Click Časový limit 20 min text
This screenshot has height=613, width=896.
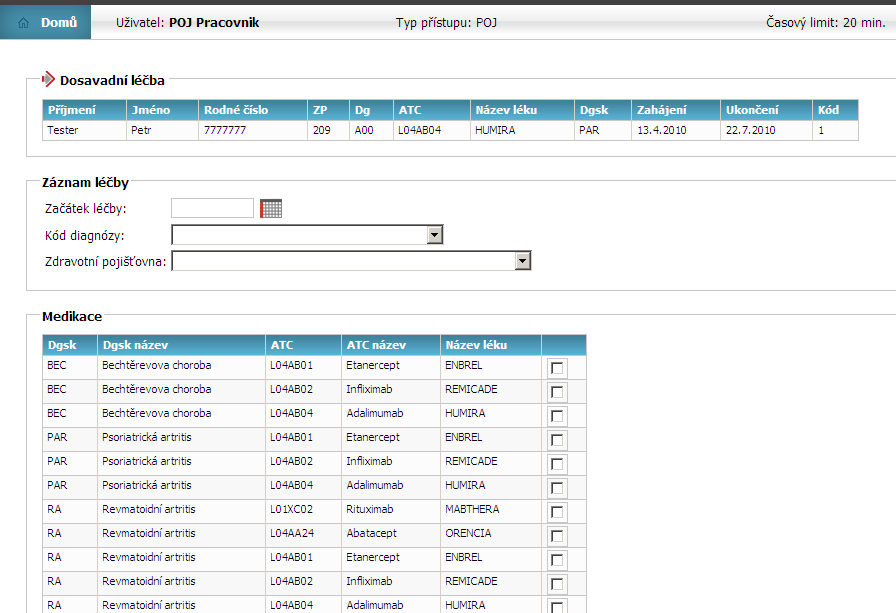click(x=826, y=23)
